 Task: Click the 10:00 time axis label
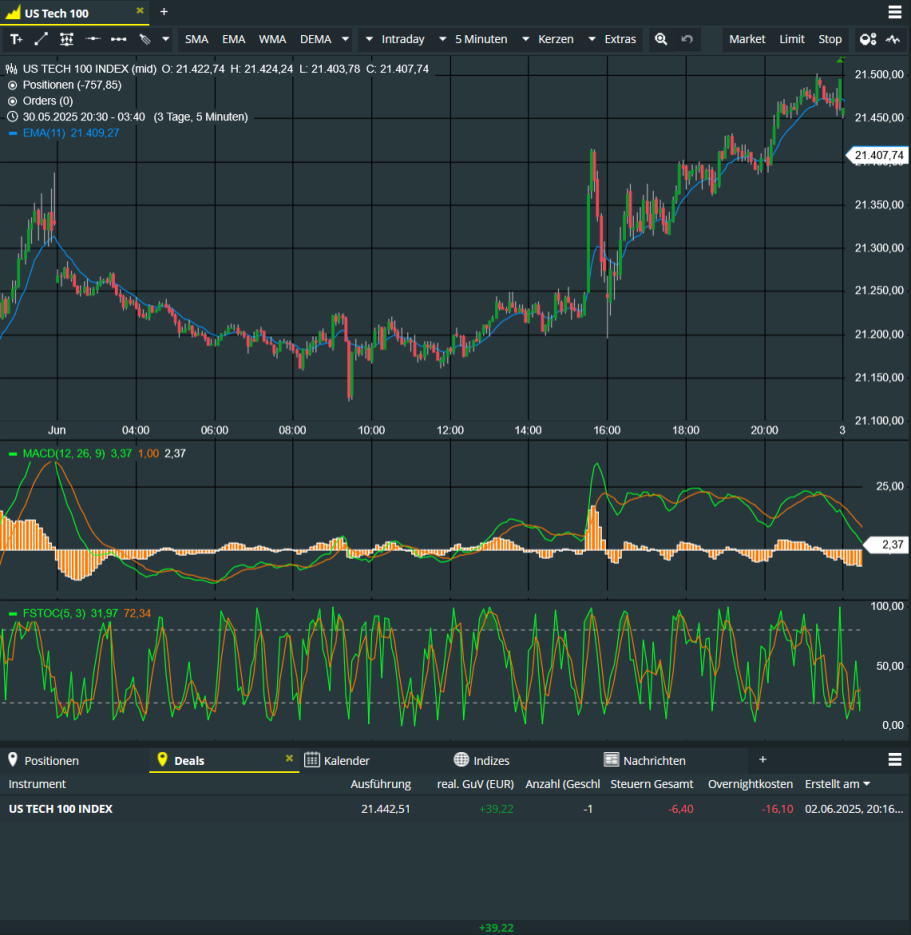[x=371, y=430]
